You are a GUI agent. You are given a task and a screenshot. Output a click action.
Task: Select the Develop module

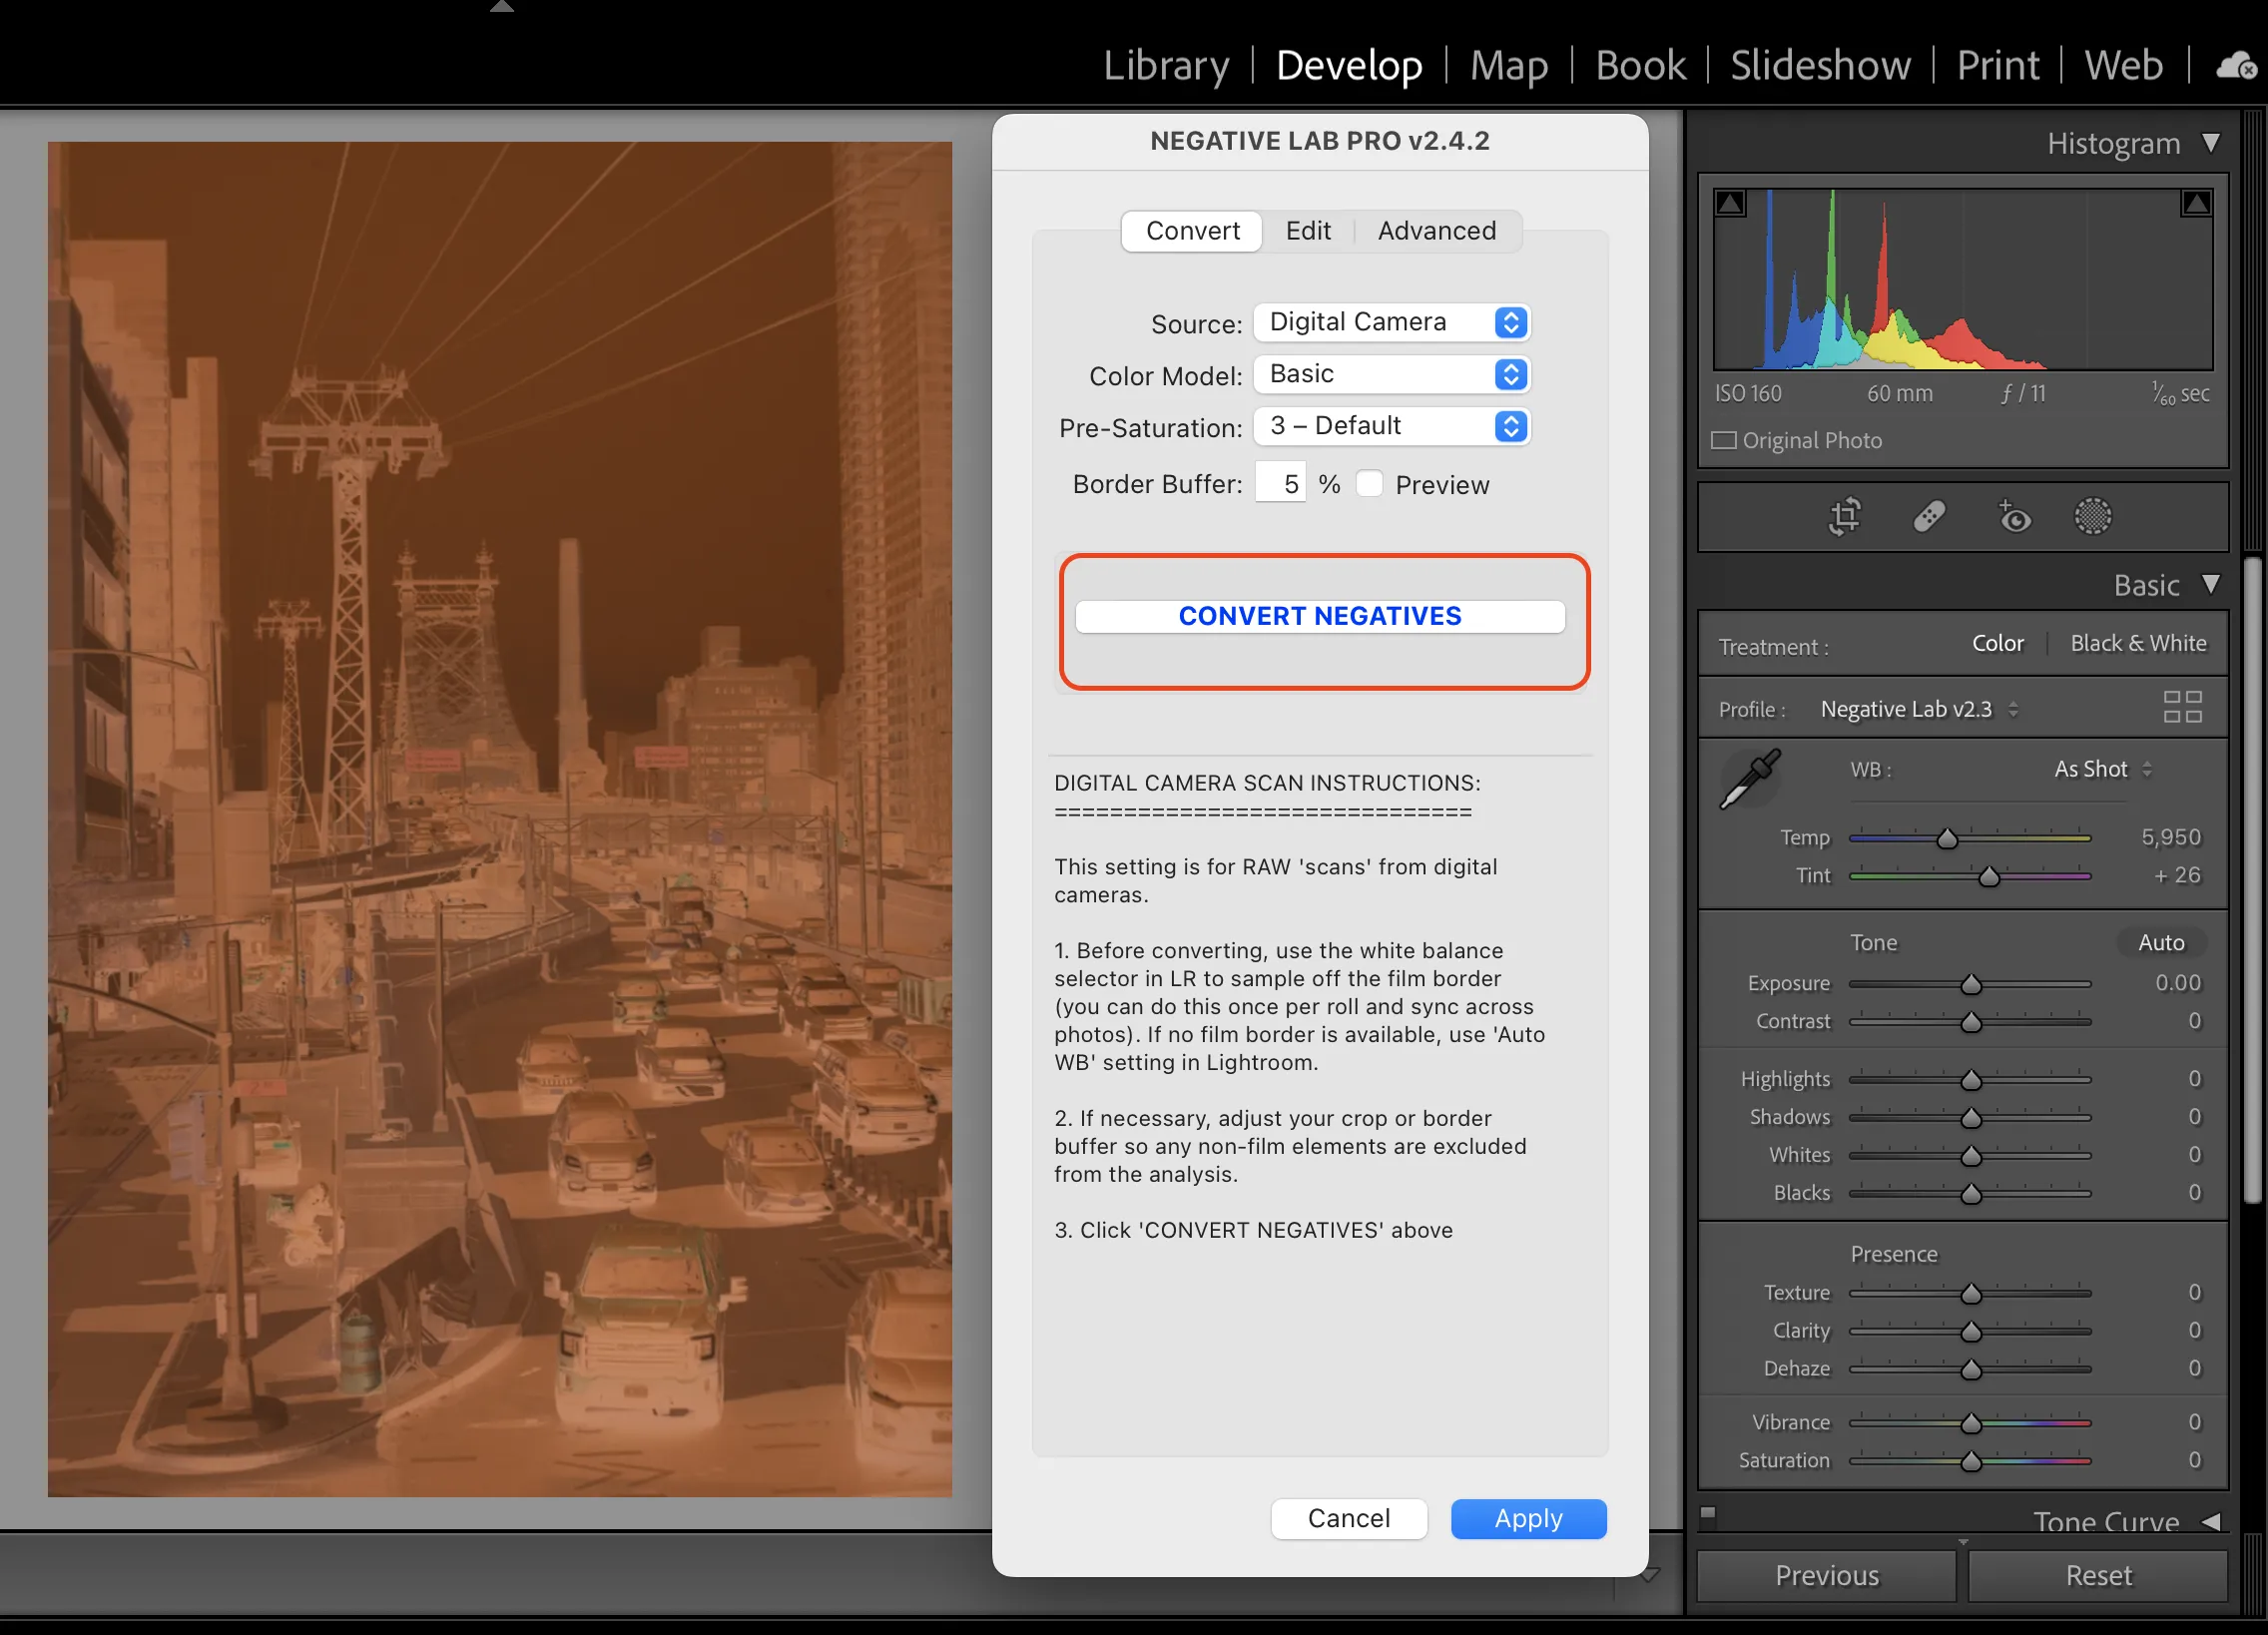pyautogui.click(x=1349, y=66)
